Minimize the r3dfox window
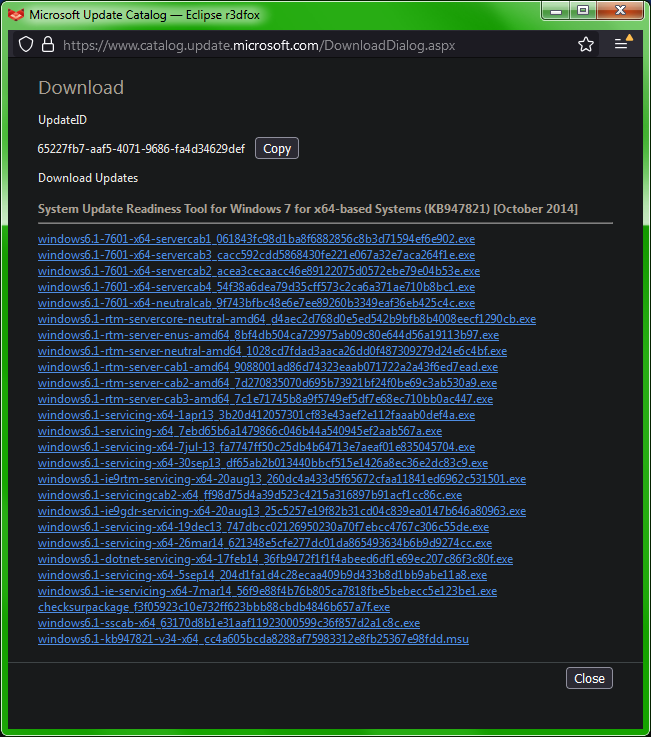The image size is (651, 737). click(x=556, y=11)
